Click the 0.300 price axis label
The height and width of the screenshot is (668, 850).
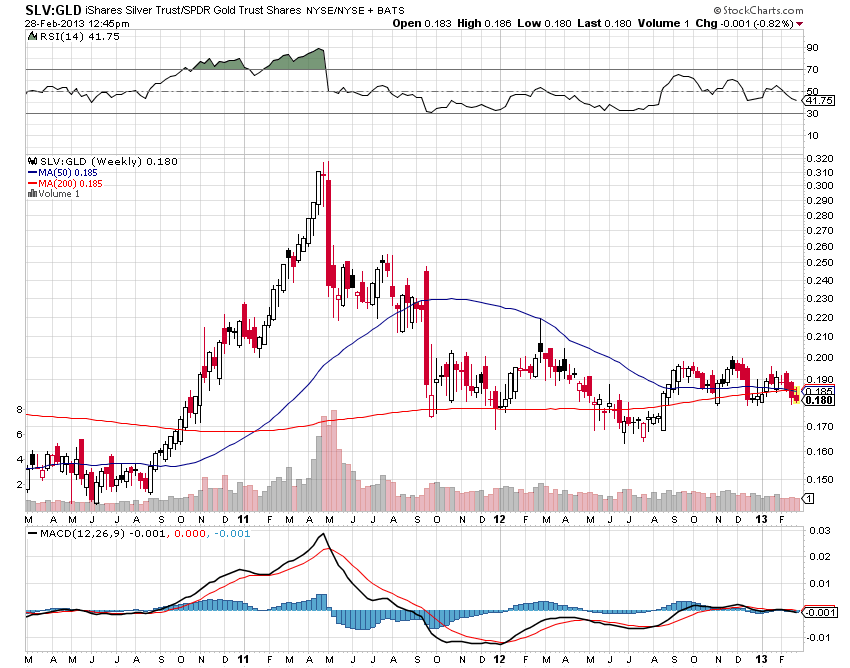[820, 185]
